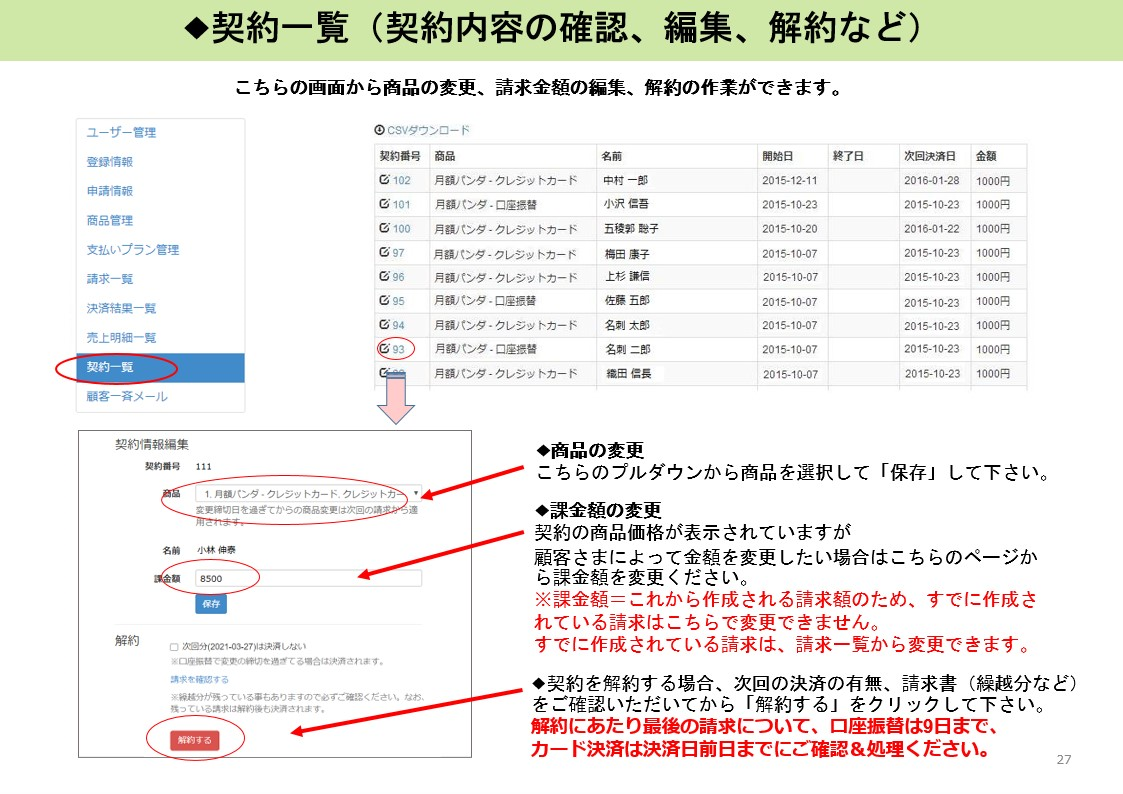This screenshot has height=794, width=1123.
Task: Click the CSV download icon
Action: pyautogui.click(x=379, y=130)
